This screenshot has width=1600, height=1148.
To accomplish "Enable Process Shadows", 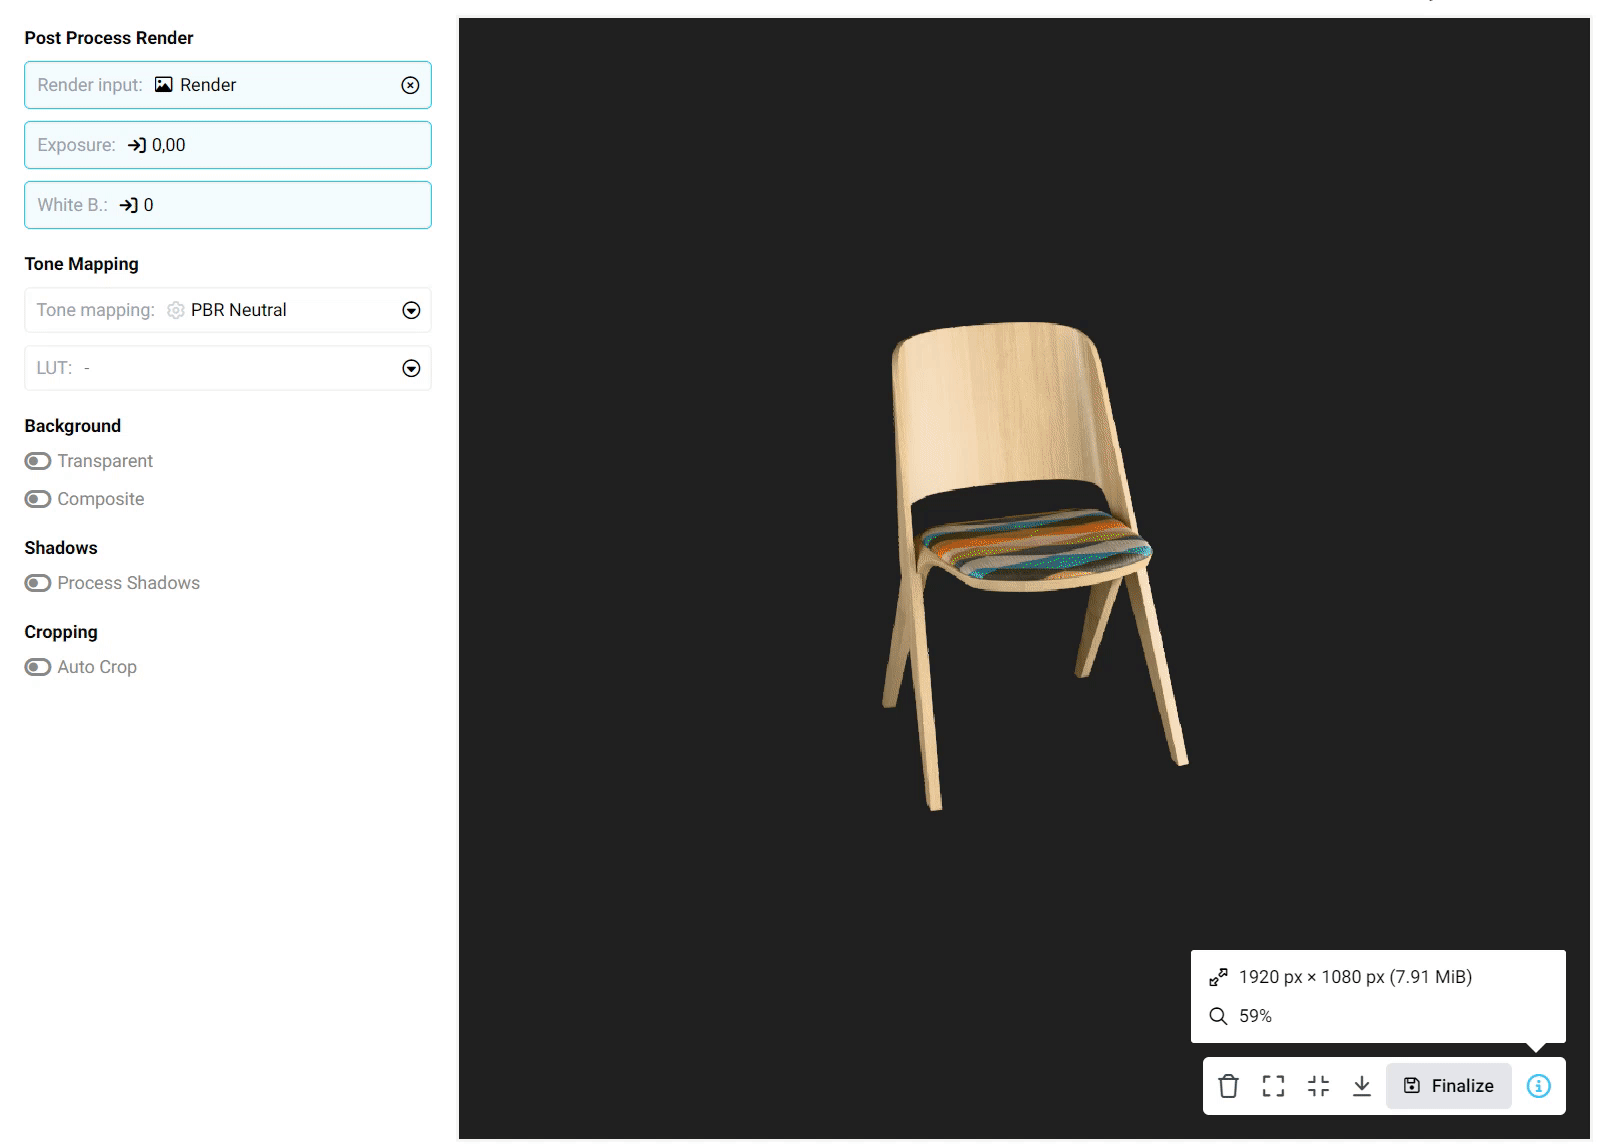I will pyautogui.click(x=38, y=583).
